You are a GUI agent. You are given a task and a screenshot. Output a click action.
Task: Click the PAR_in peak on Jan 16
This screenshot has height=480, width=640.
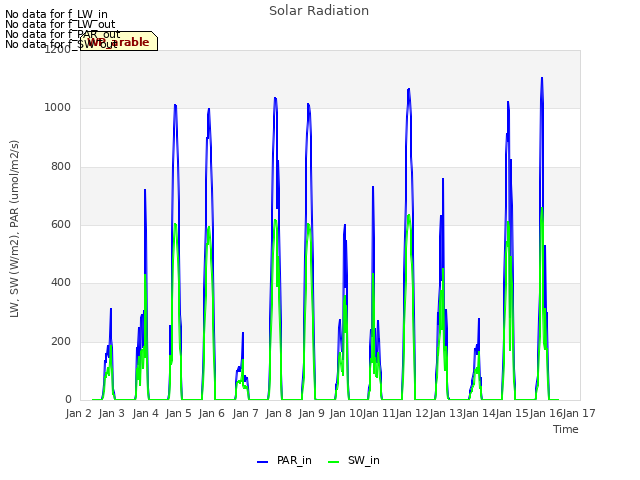542,78
